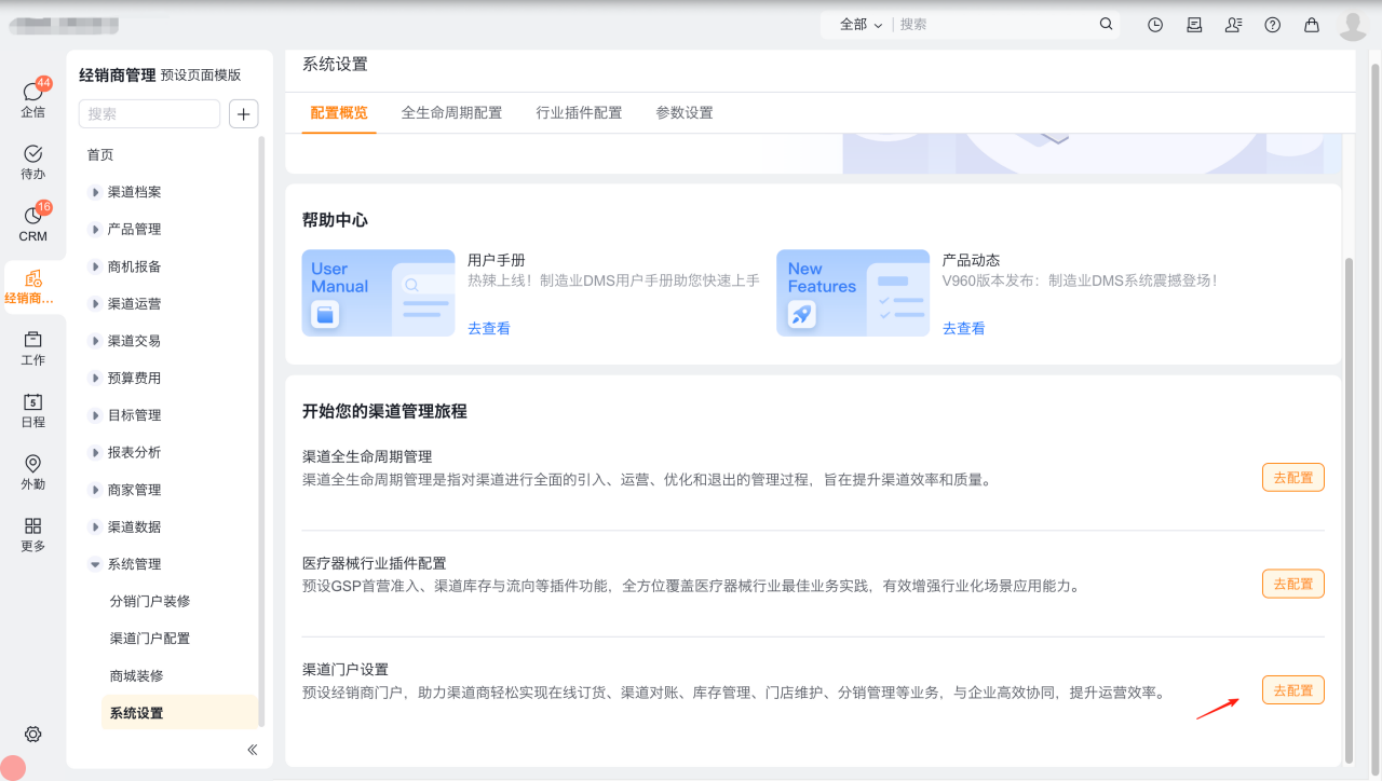This screenshot has height=781, width=1382.
Task: Select 系统设置 menu entry
Action: click(x=180, y=713)
